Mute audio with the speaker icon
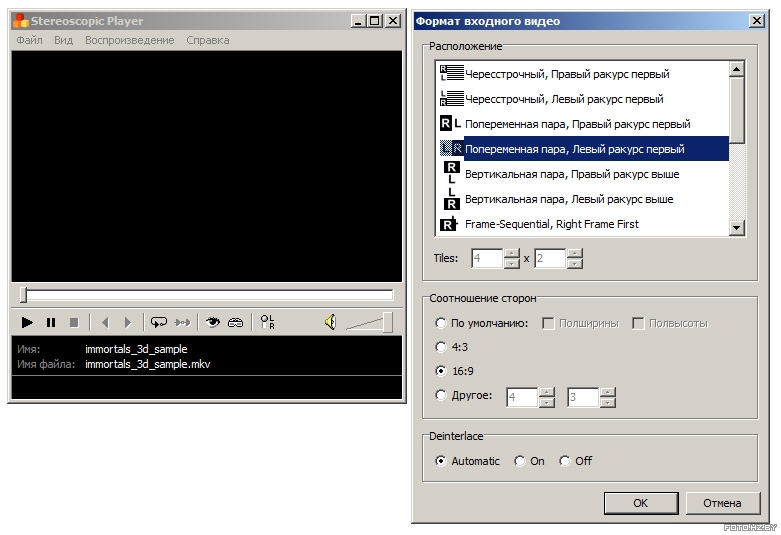The height and width of the screenshot is (535, 781). [x=330, y=322]
